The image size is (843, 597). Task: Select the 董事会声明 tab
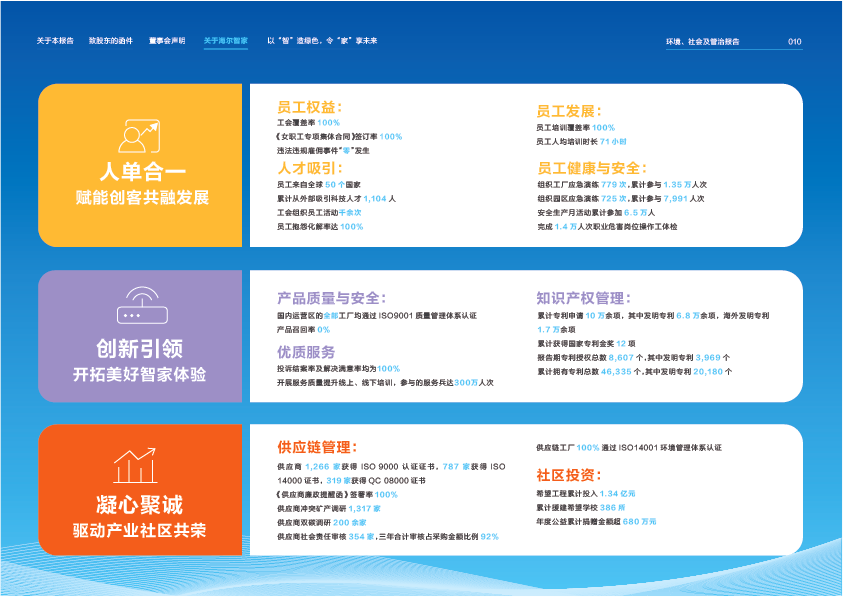167,41
